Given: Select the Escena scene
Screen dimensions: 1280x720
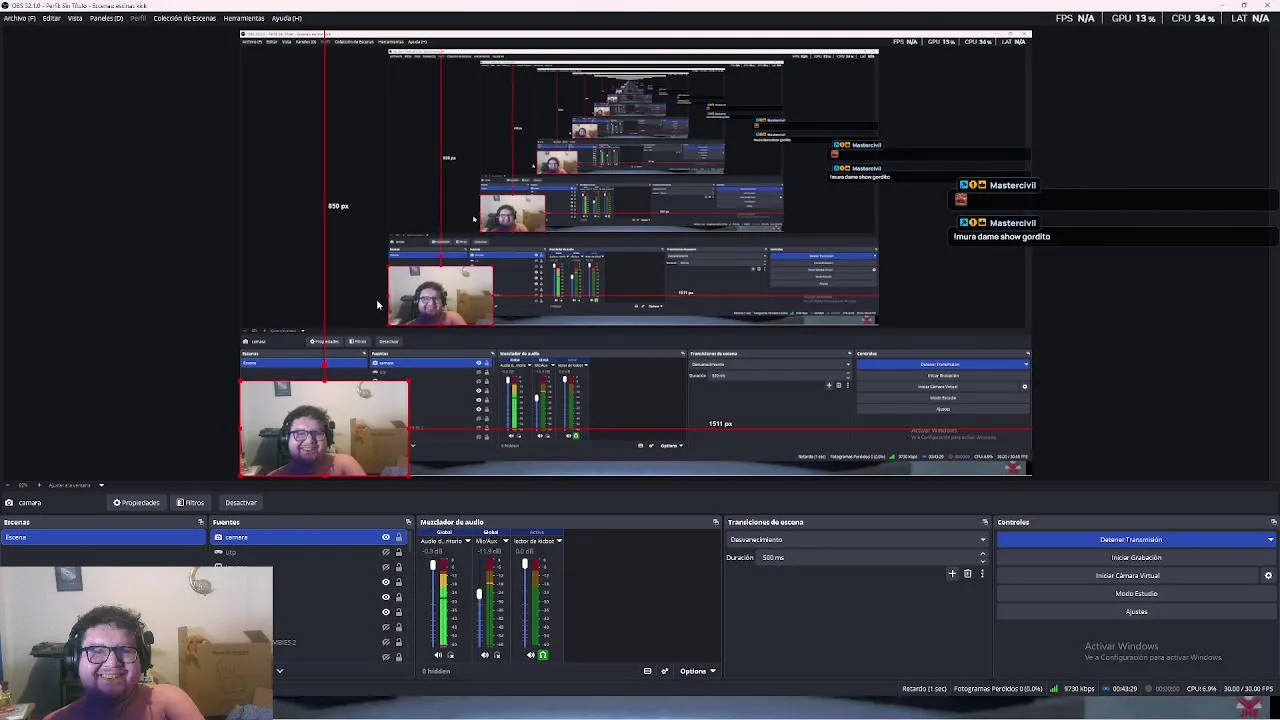Looking at the screenshot, I should click(x=103, y=538).
